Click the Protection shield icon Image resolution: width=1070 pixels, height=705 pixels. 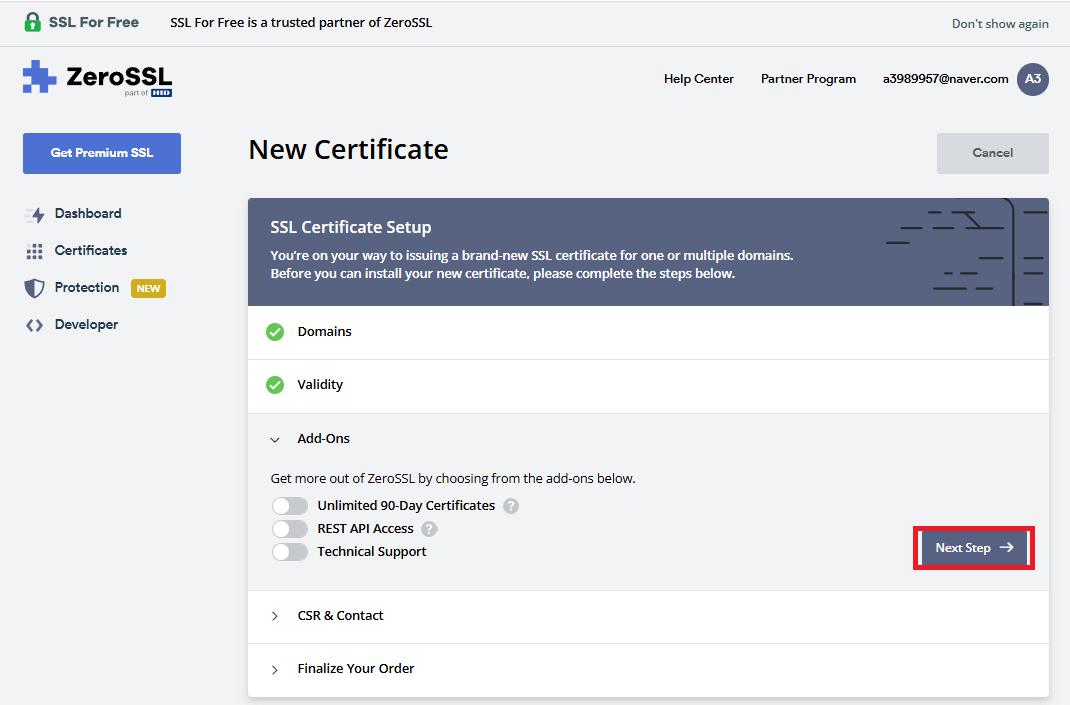[x=34, y=288]
